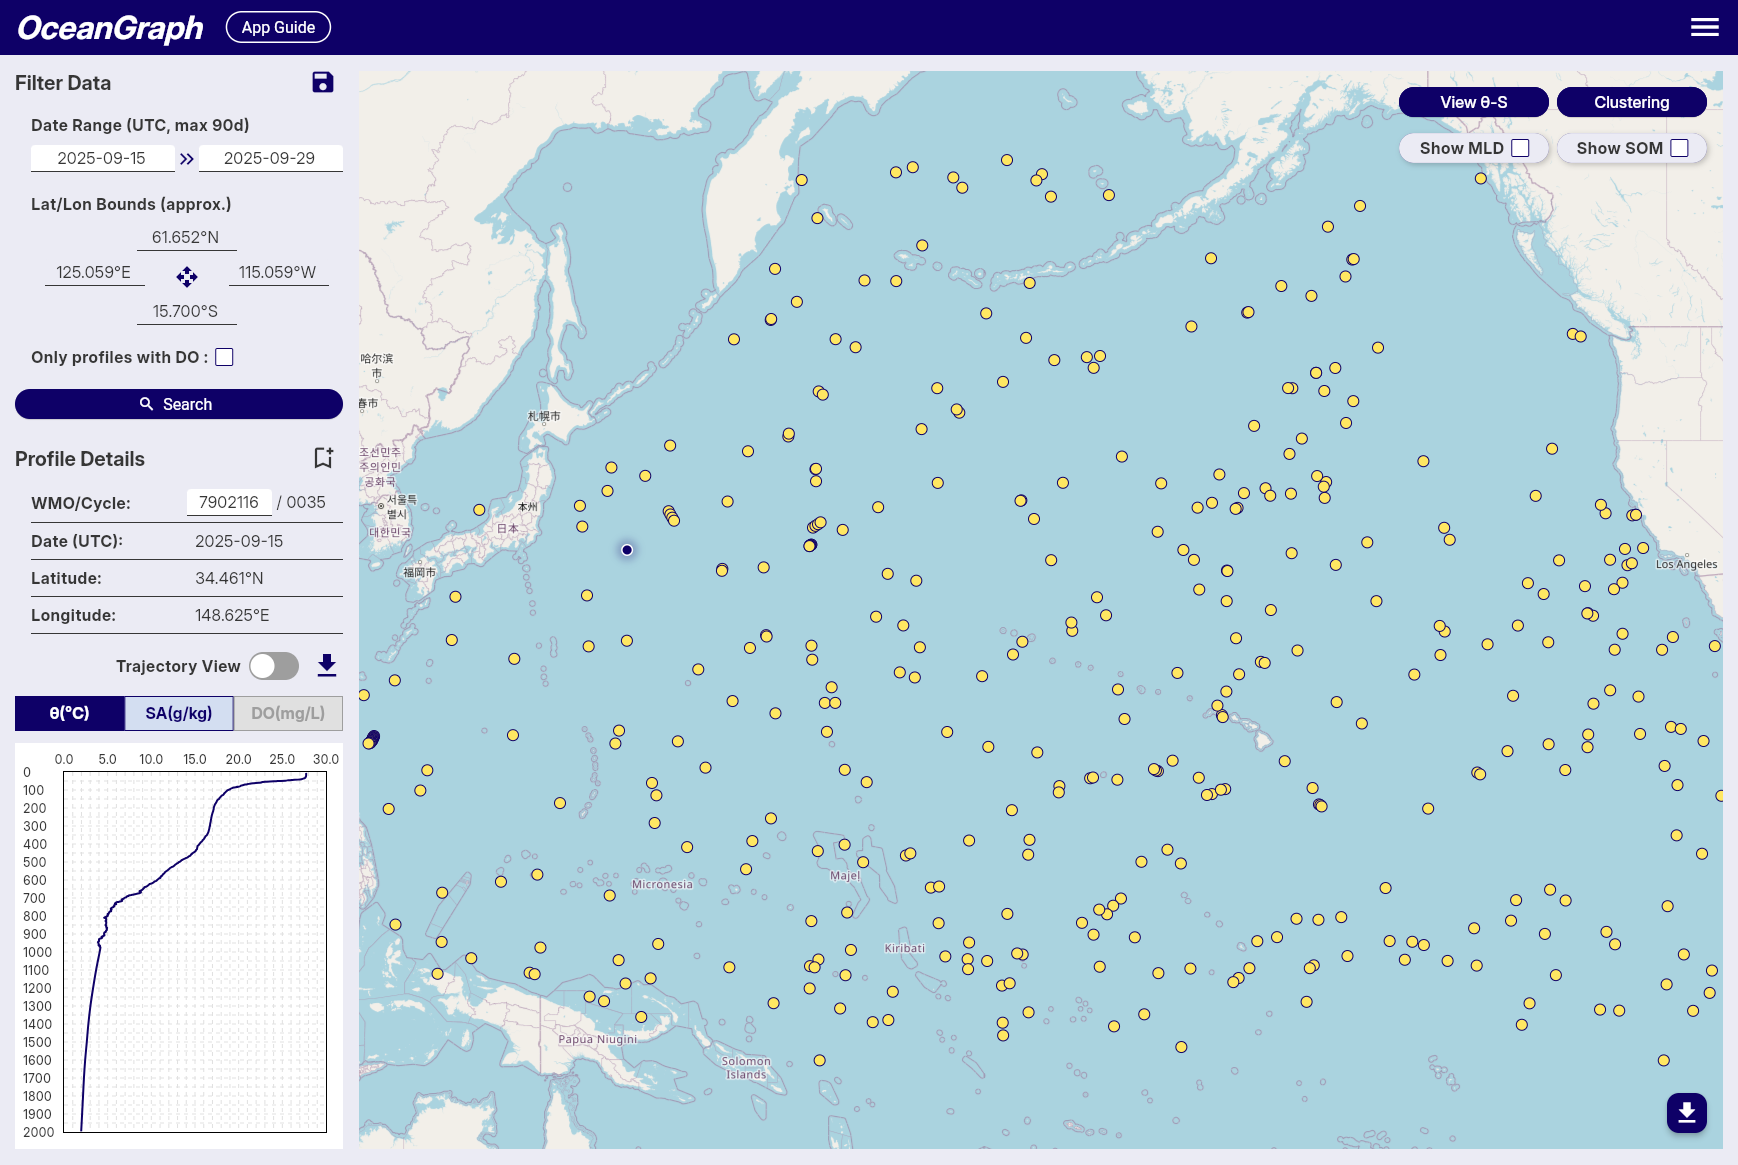
Task: Click the bookmark profile icon
Action: click(323, 458)
